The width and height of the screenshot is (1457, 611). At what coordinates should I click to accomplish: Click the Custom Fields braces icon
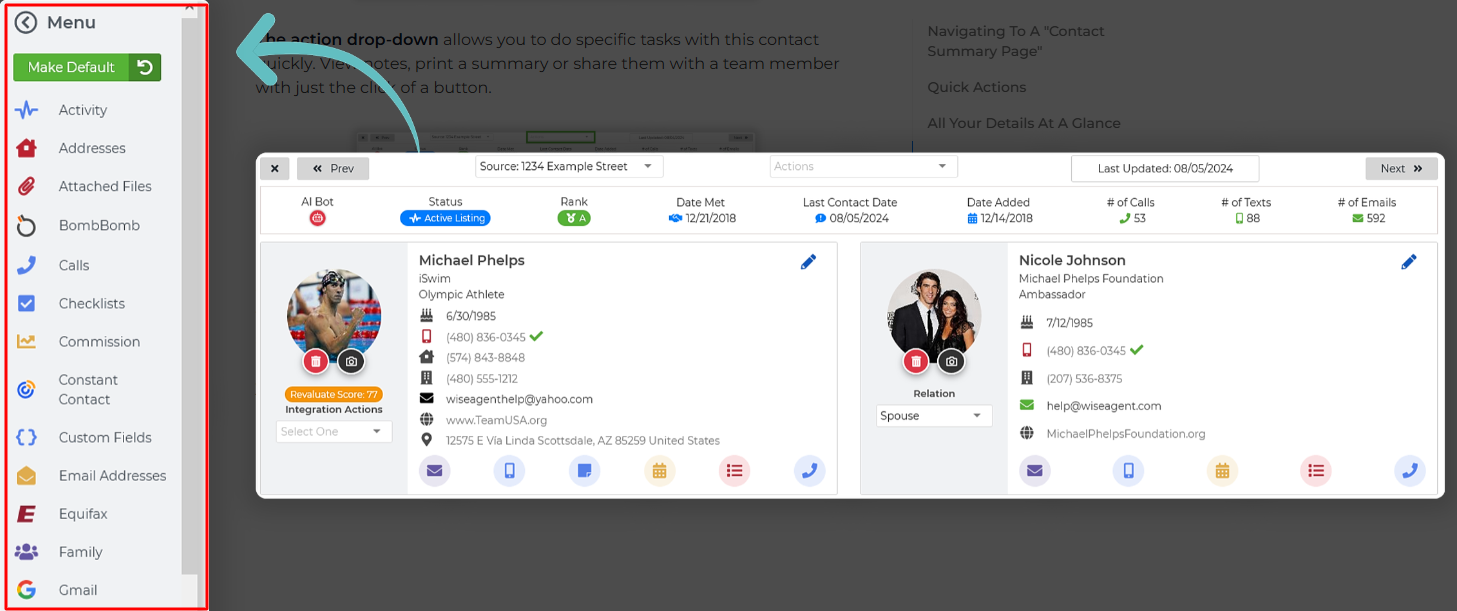[x=27, y=437]
